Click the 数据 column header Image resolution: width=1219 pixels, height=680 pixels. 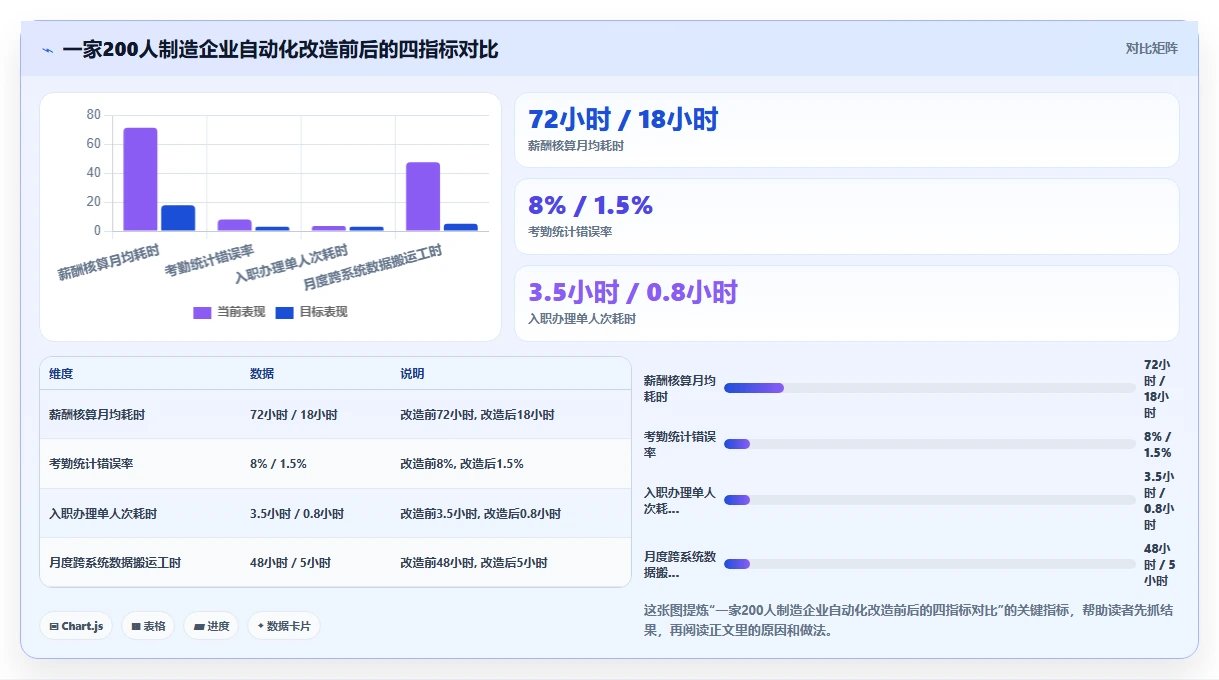[x=262, y=374]
